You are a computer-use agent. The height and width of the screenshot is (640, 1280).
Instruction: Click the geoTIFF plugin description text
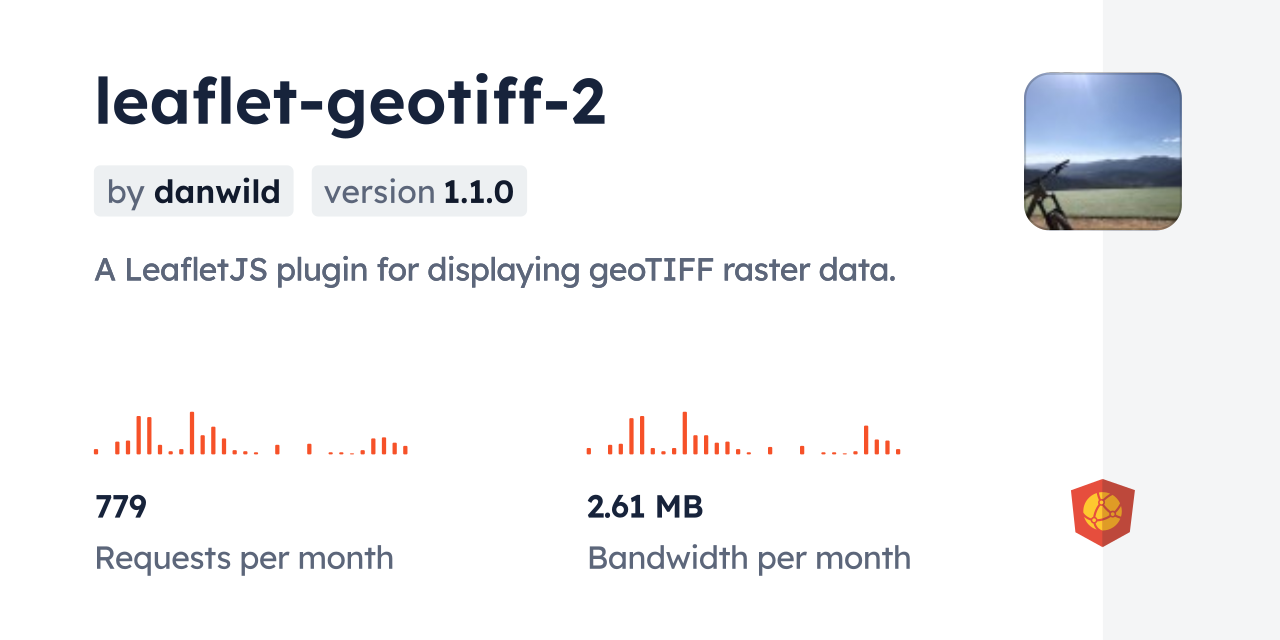pyautogui.click(x=495, y=269)
